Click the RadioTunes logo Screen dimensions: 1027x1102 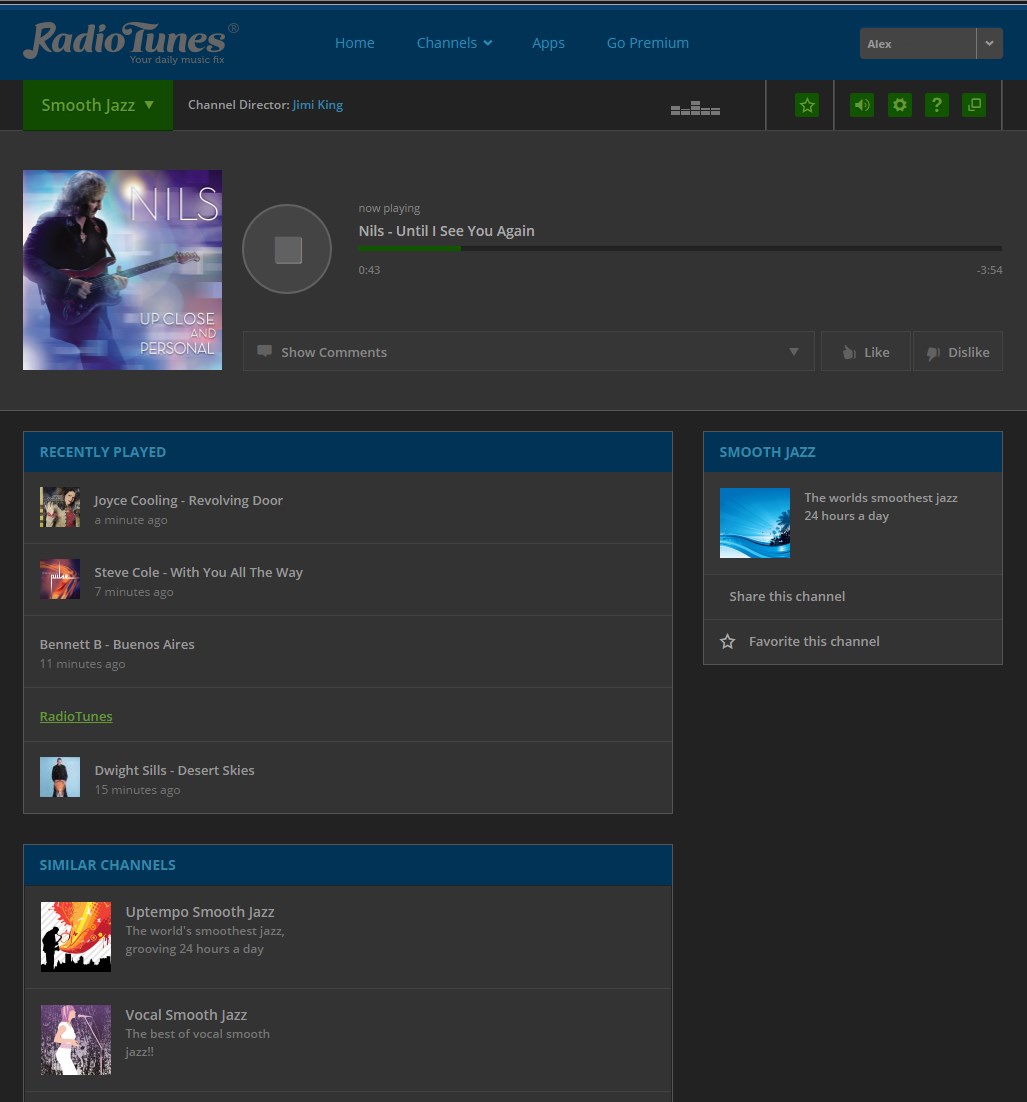click(x=131, y=42)
